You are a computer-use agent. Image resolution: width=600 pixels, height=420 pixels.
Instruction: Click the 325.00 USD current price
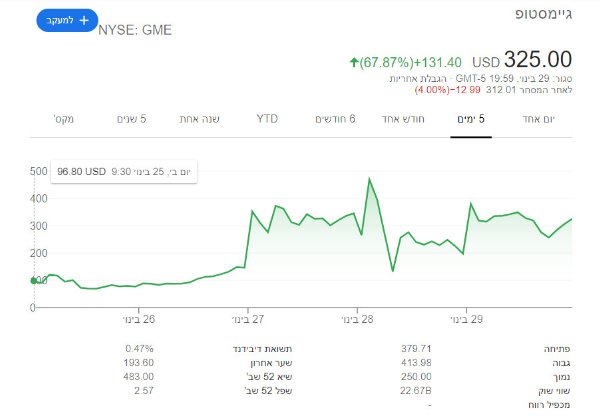(x=537, y=60)
